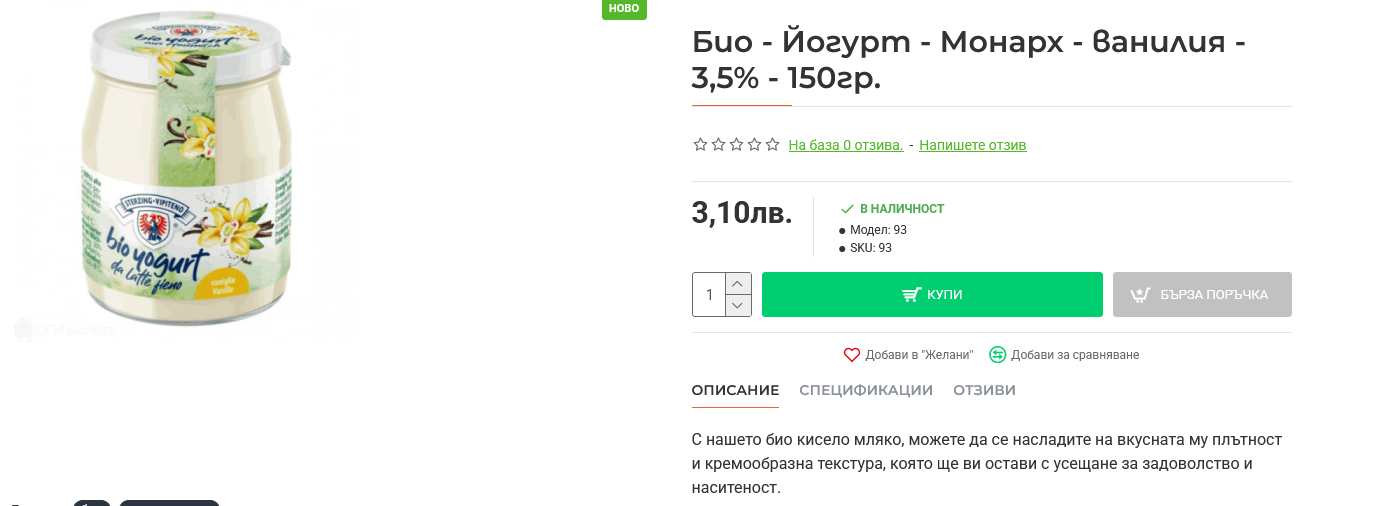
Task: Click the fifth rating star
Action: [x=772, y=145]
